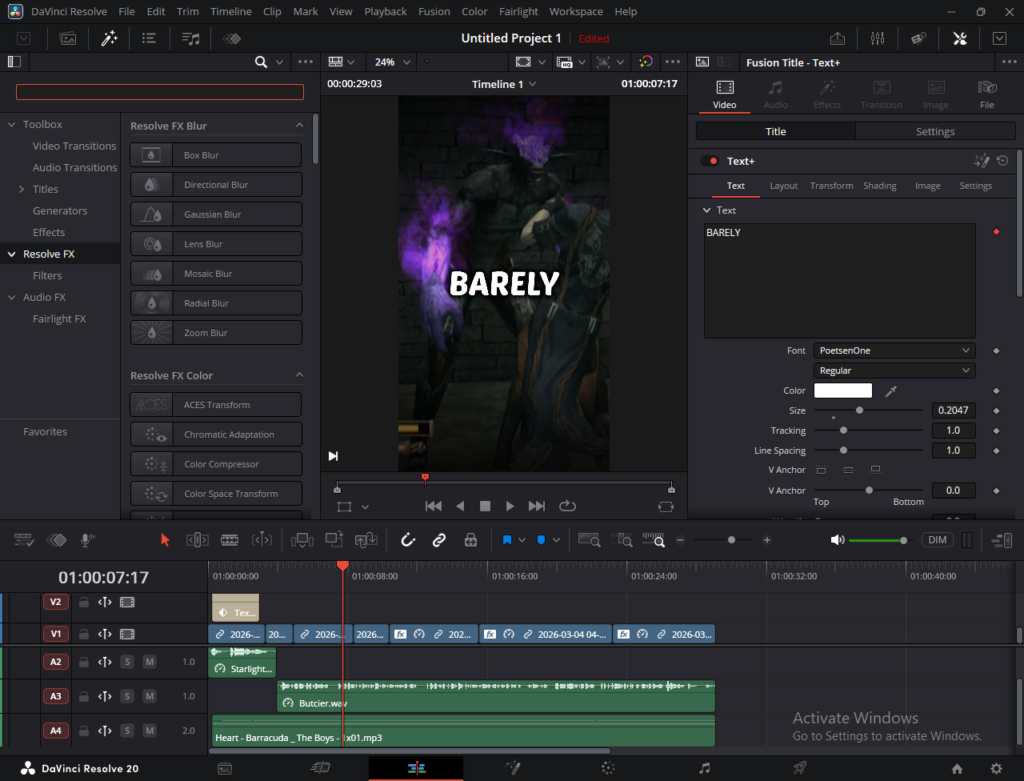1024x781 pixels.
Task: Lock the V2 track padlock
Action: click(x=84, y=602)
